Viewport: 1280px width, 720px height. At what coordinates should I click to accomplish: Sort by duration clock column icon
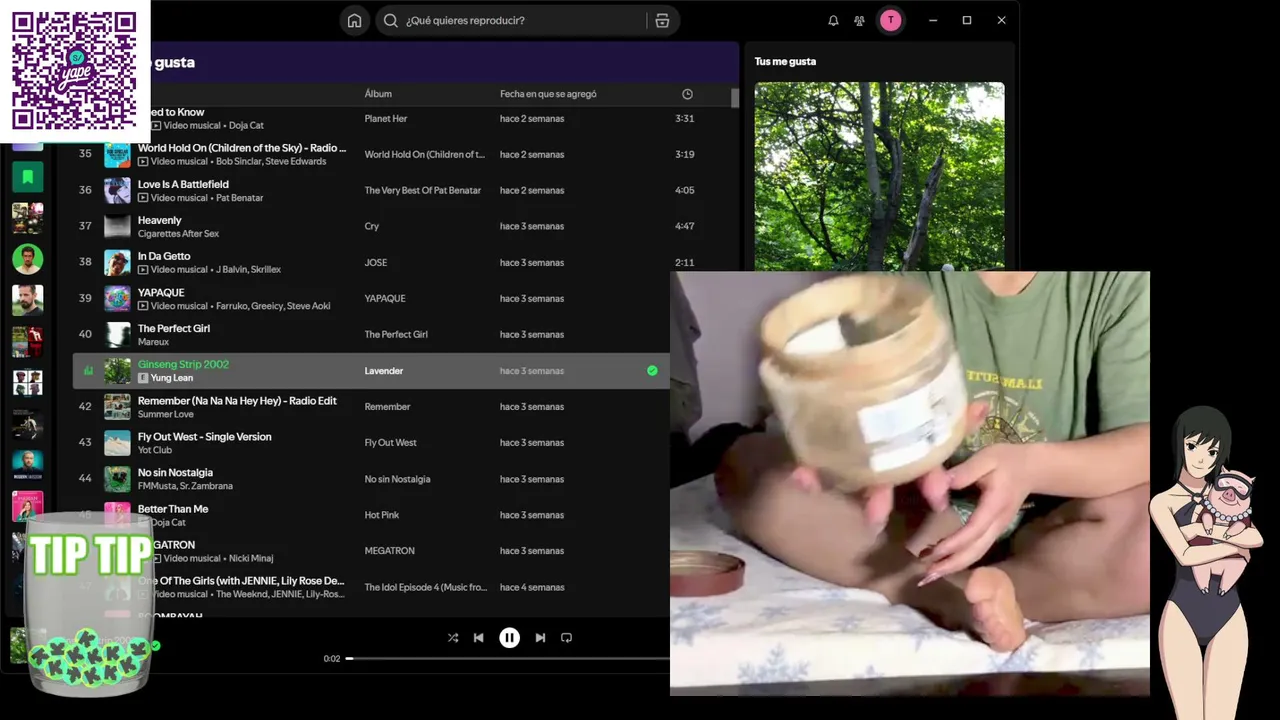click(687, 94)
